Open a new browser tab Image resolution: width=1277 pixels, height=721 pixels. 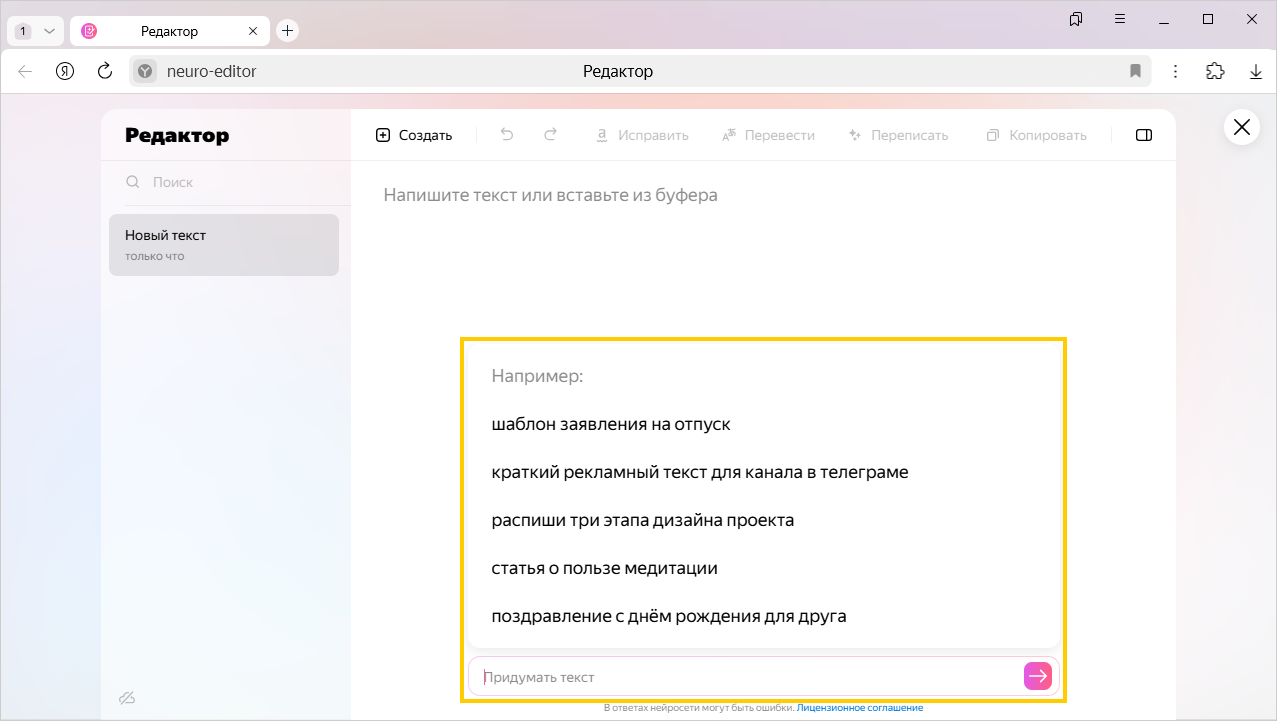coord(288,31)
